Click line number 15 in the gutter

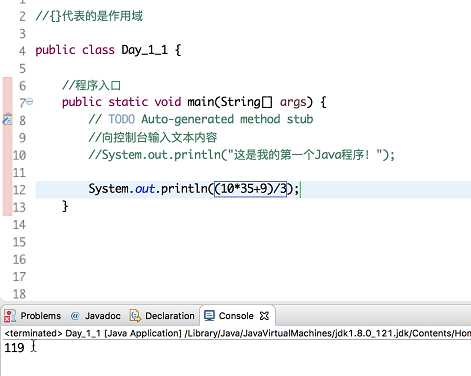tap(19, 242)
